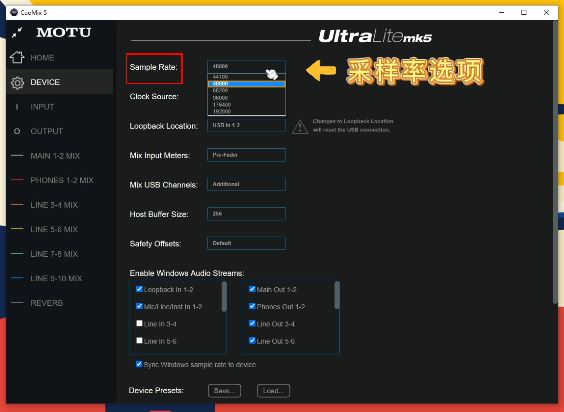
Task: Go to the INPUT page
Action: (x=42, y=107)
